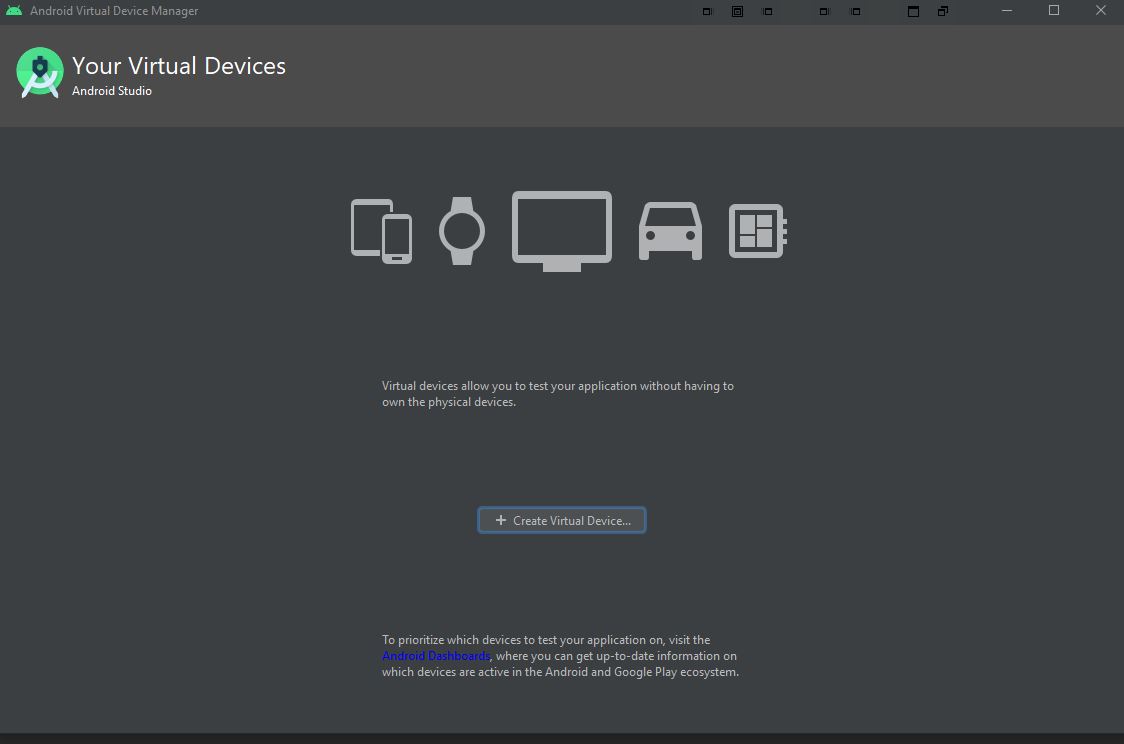This screenshot has width=1124, height=744.
Task: Select the Wear OS watch icon
Action: [x=462, y=231]
